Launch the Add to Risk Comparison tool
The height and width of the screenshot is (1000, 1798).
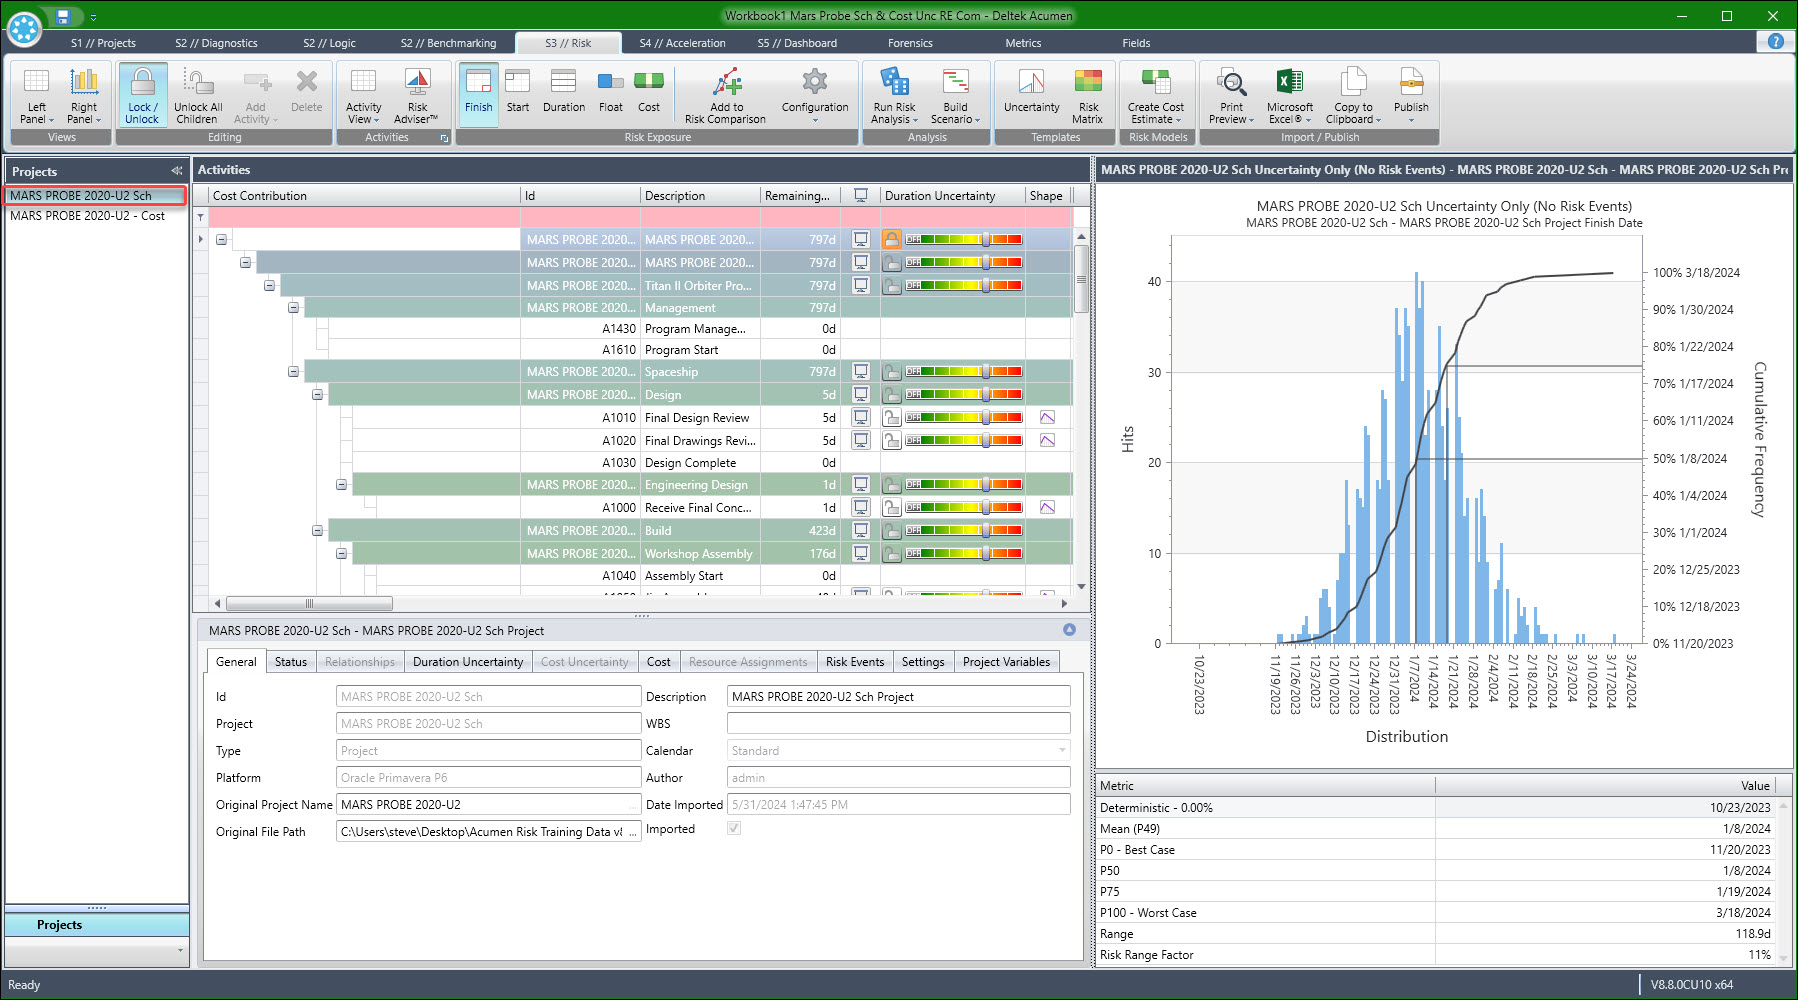(726, 95)
